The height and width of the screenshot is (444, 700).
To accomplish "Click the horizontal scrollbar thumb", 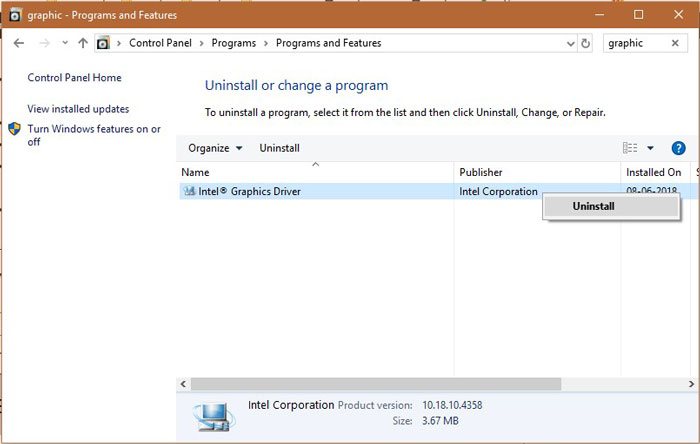I will (x=376, y=384).
